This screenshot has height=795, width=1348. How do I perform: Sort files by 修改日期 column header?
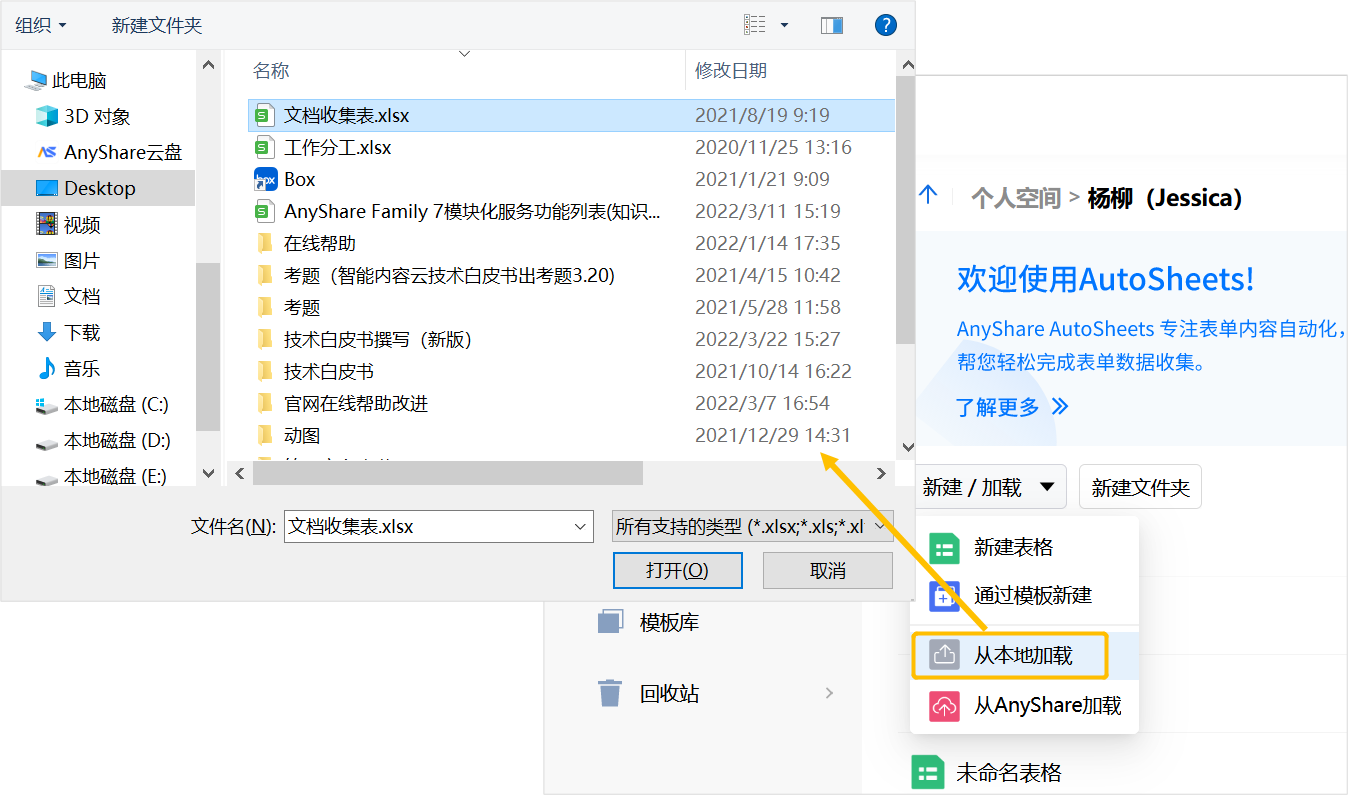coord(731,70)
